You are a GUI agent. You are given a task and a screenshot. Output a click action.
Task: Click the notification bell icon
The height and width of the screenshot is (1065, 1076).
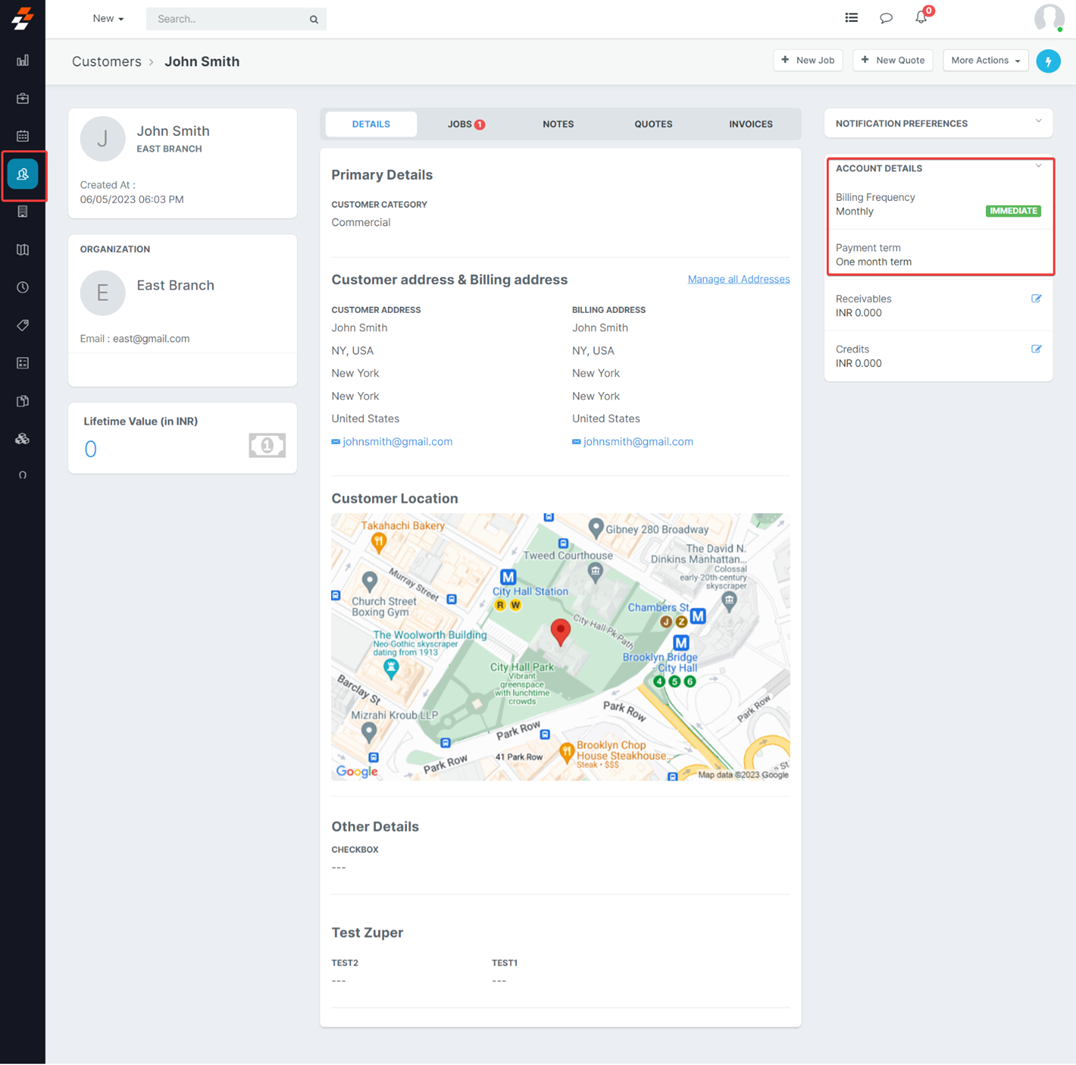point(921,18)
